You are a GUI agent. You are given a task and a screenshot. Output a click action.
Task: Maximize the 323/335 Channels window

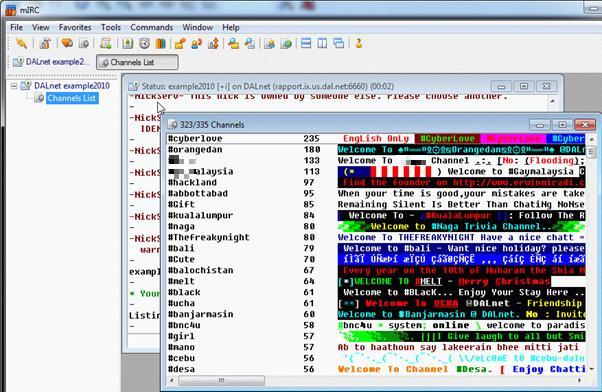[x=562, y=125]
